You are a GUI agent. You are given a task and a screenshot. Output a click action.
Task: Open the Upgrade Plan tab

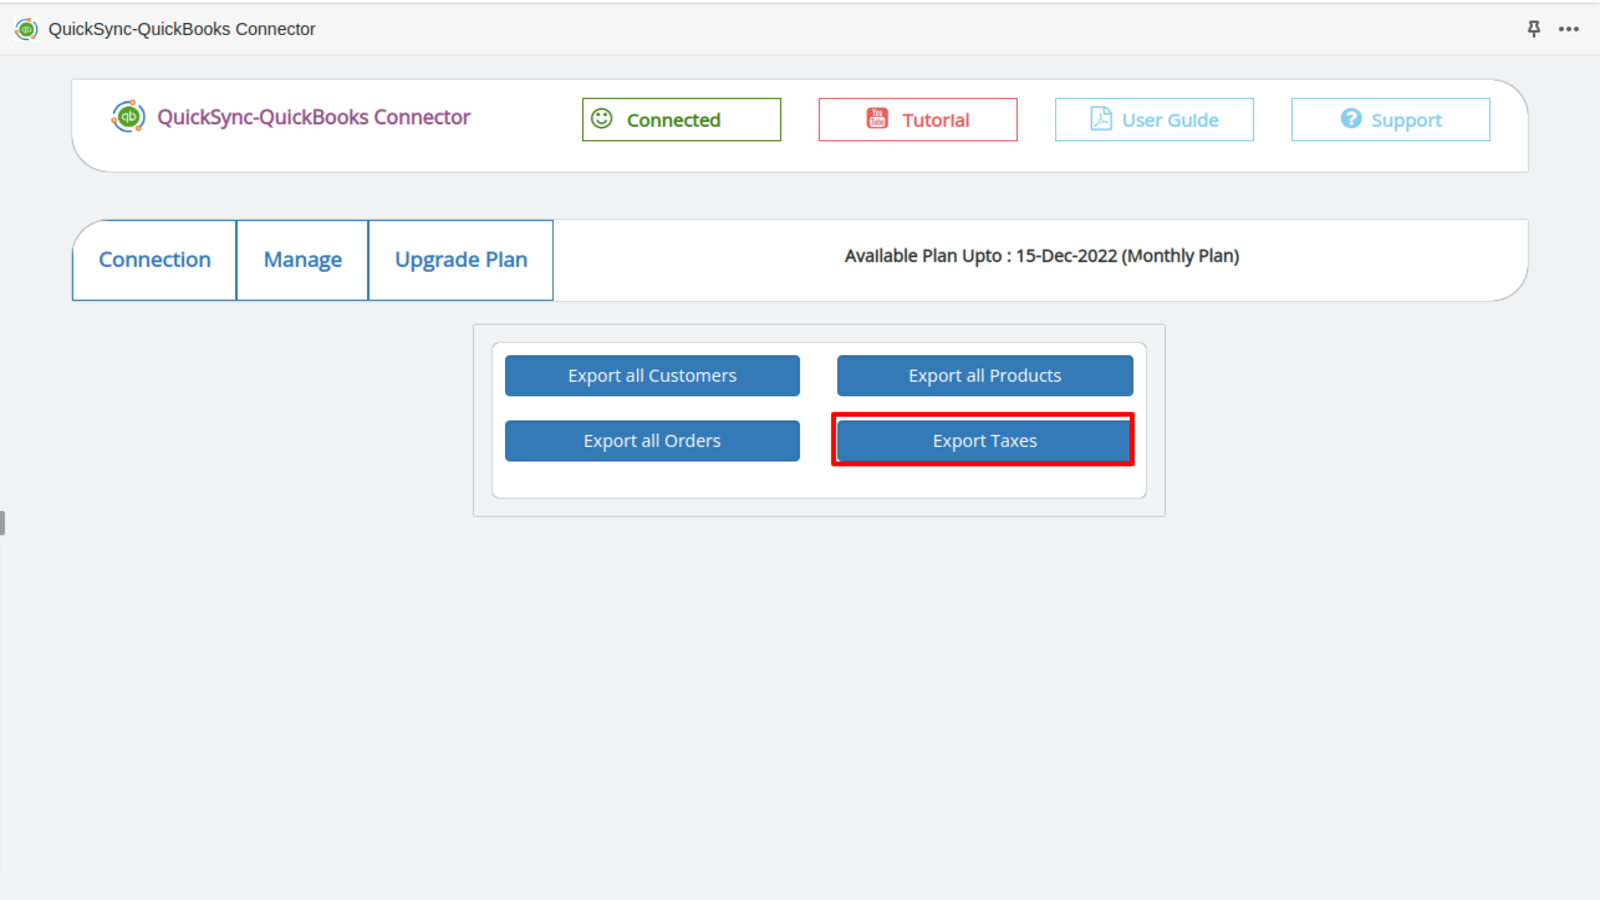(x=461, y=260)
